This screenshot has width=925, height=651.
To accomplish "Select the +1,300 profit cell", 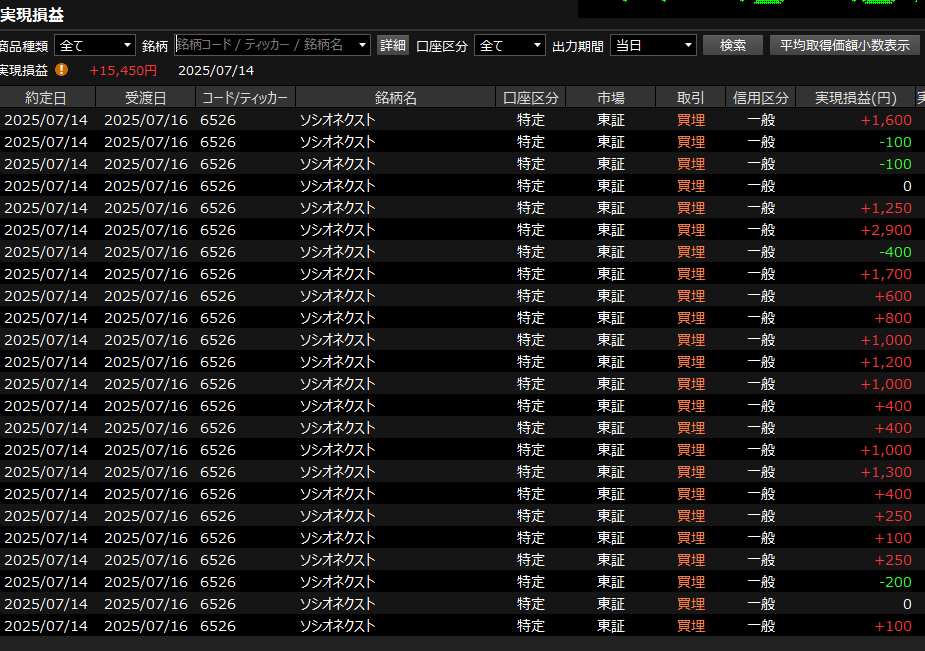I will click(x=885, y=472).
